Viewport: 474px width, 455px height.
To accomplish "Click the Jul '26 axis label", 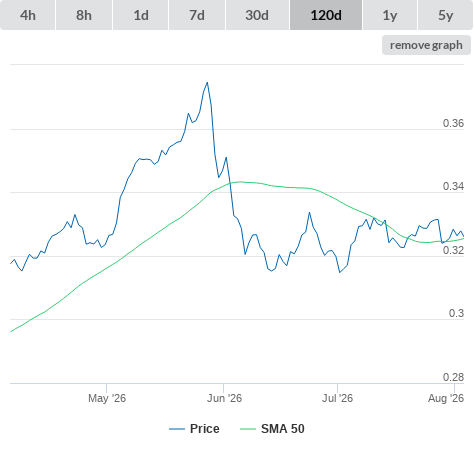I will tap(337, 398).
